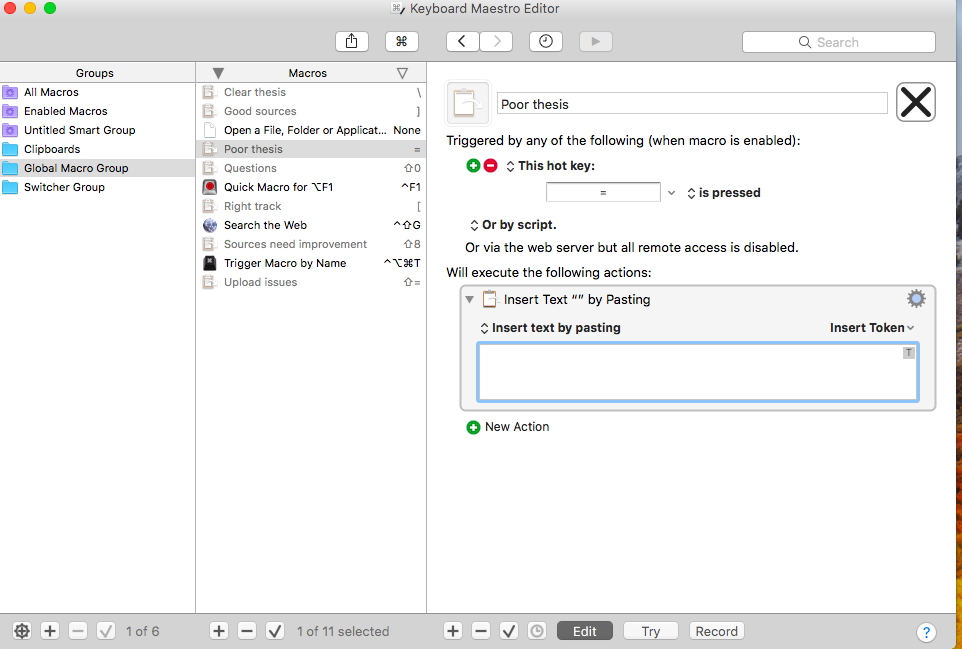Select the Upload issues macro
962x649 pixels.
311,282
